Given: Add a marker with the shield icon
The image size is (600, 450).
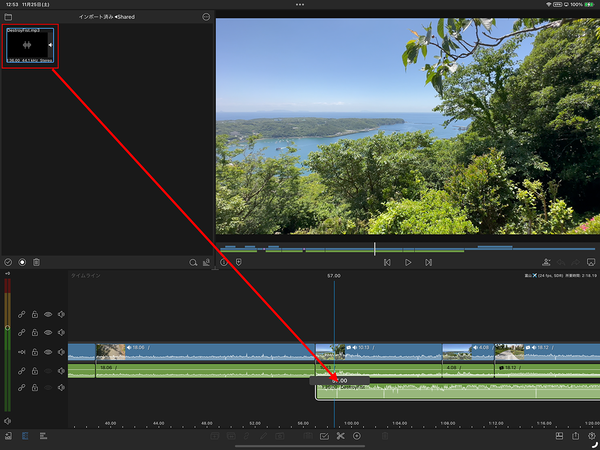Looking at the screenshot, I should click(238, 262).
